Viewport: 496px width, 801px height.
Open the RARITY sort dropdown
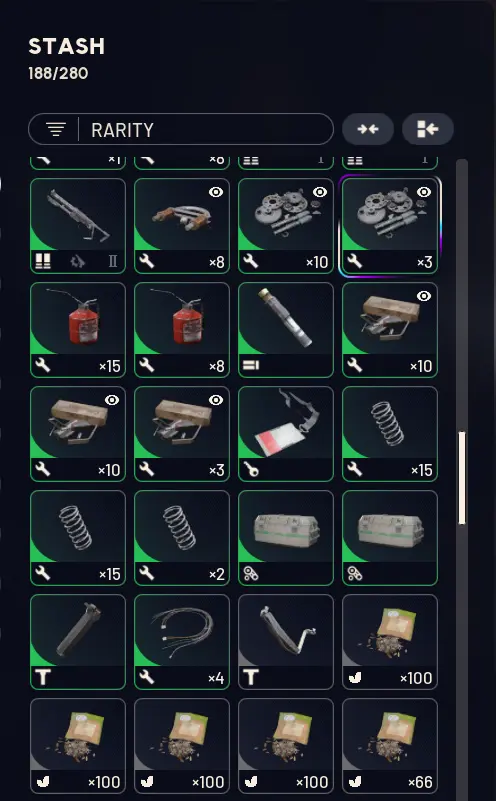click(181, 129)
